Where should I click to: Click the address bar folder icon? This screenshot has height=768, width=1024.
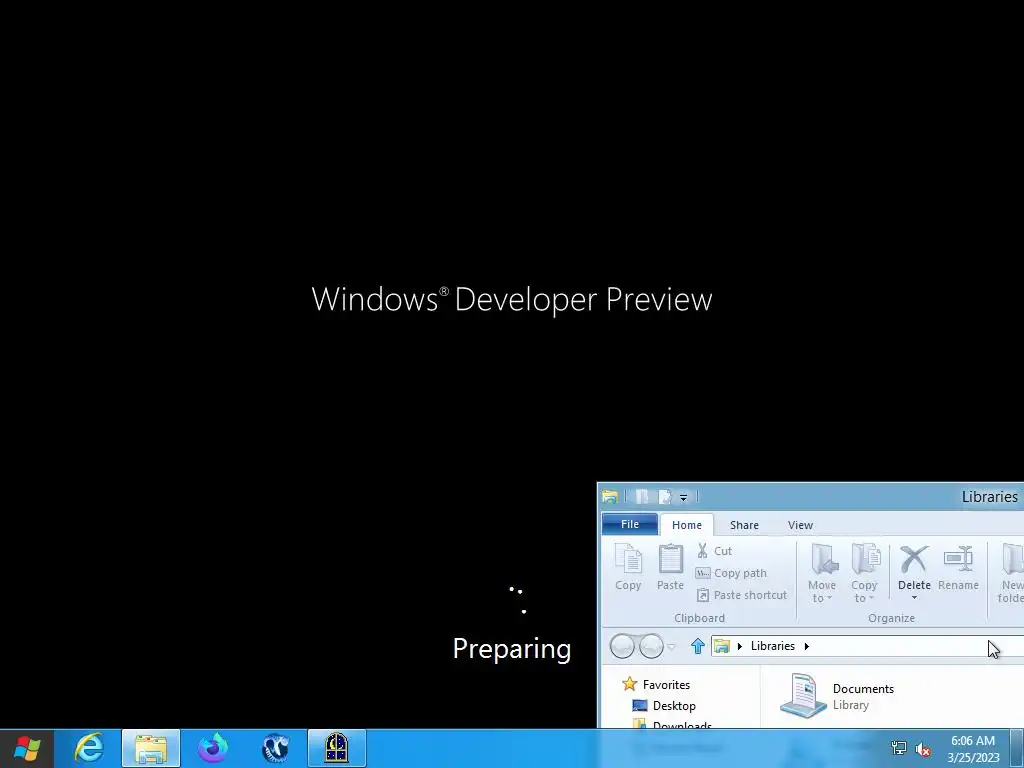coord(722,646)
